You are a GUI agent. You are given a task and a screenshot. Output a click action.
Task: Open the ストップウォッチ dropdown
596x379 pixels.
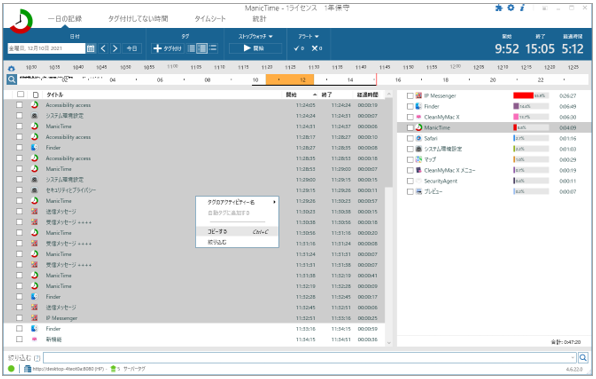(255, 36)
